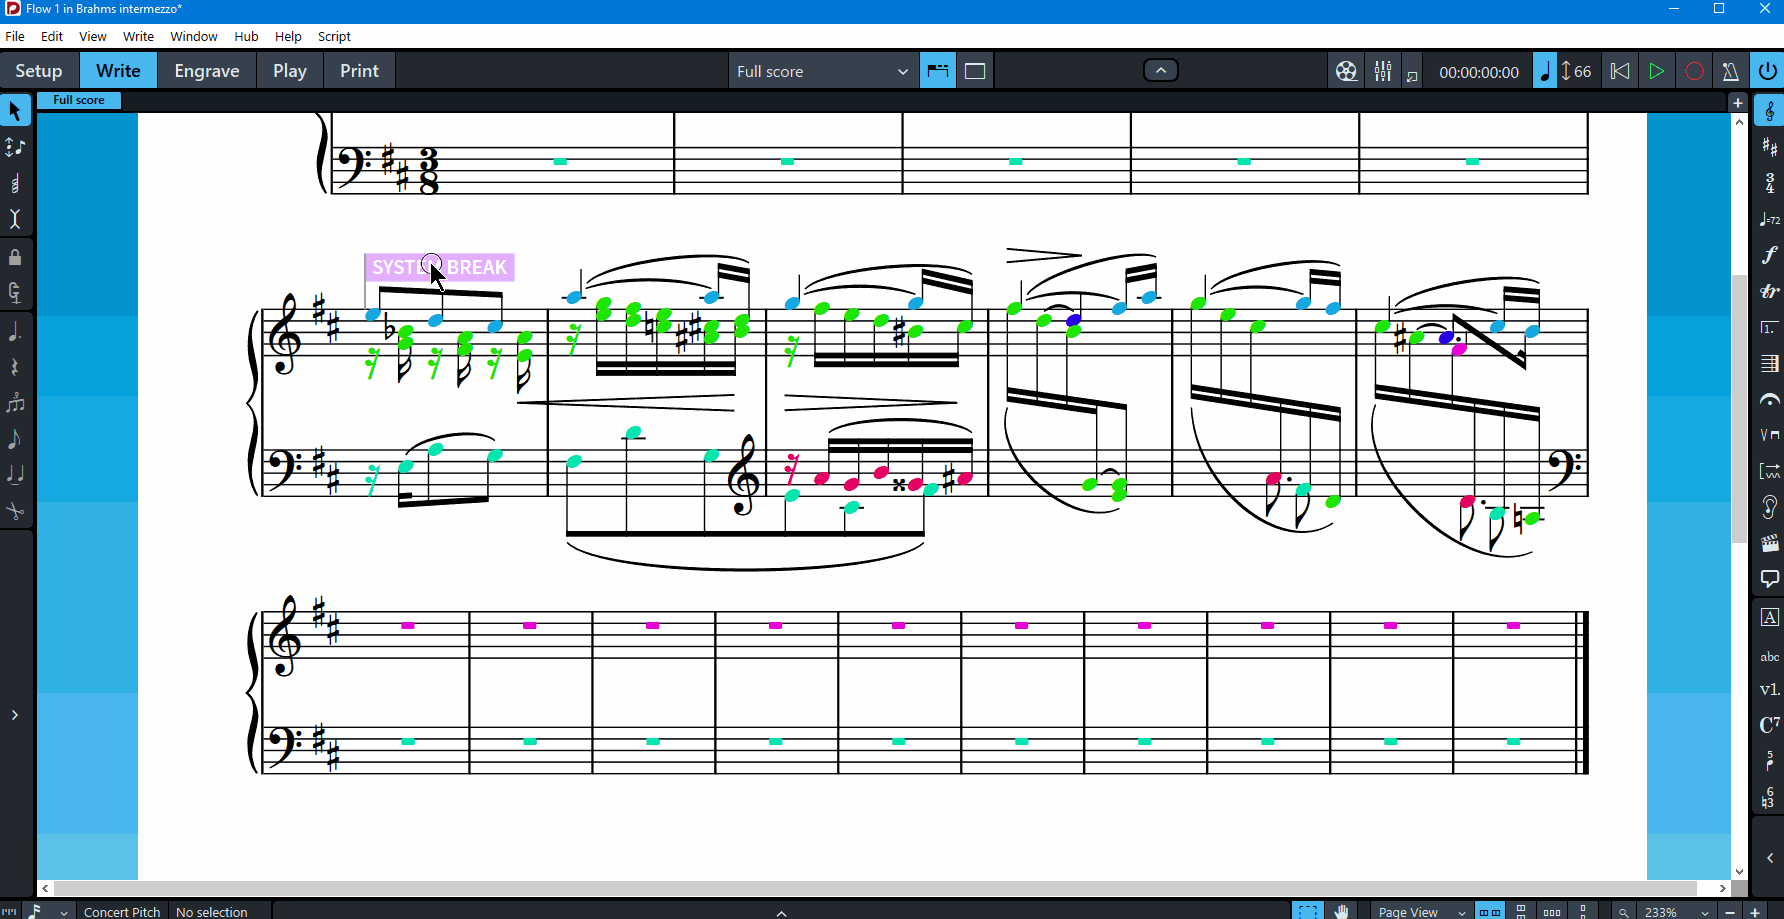Click the 00:00:00:00 timecode display
Image resolution: width=1784 pixels, height=919 pixels.
click(1479, 72)
